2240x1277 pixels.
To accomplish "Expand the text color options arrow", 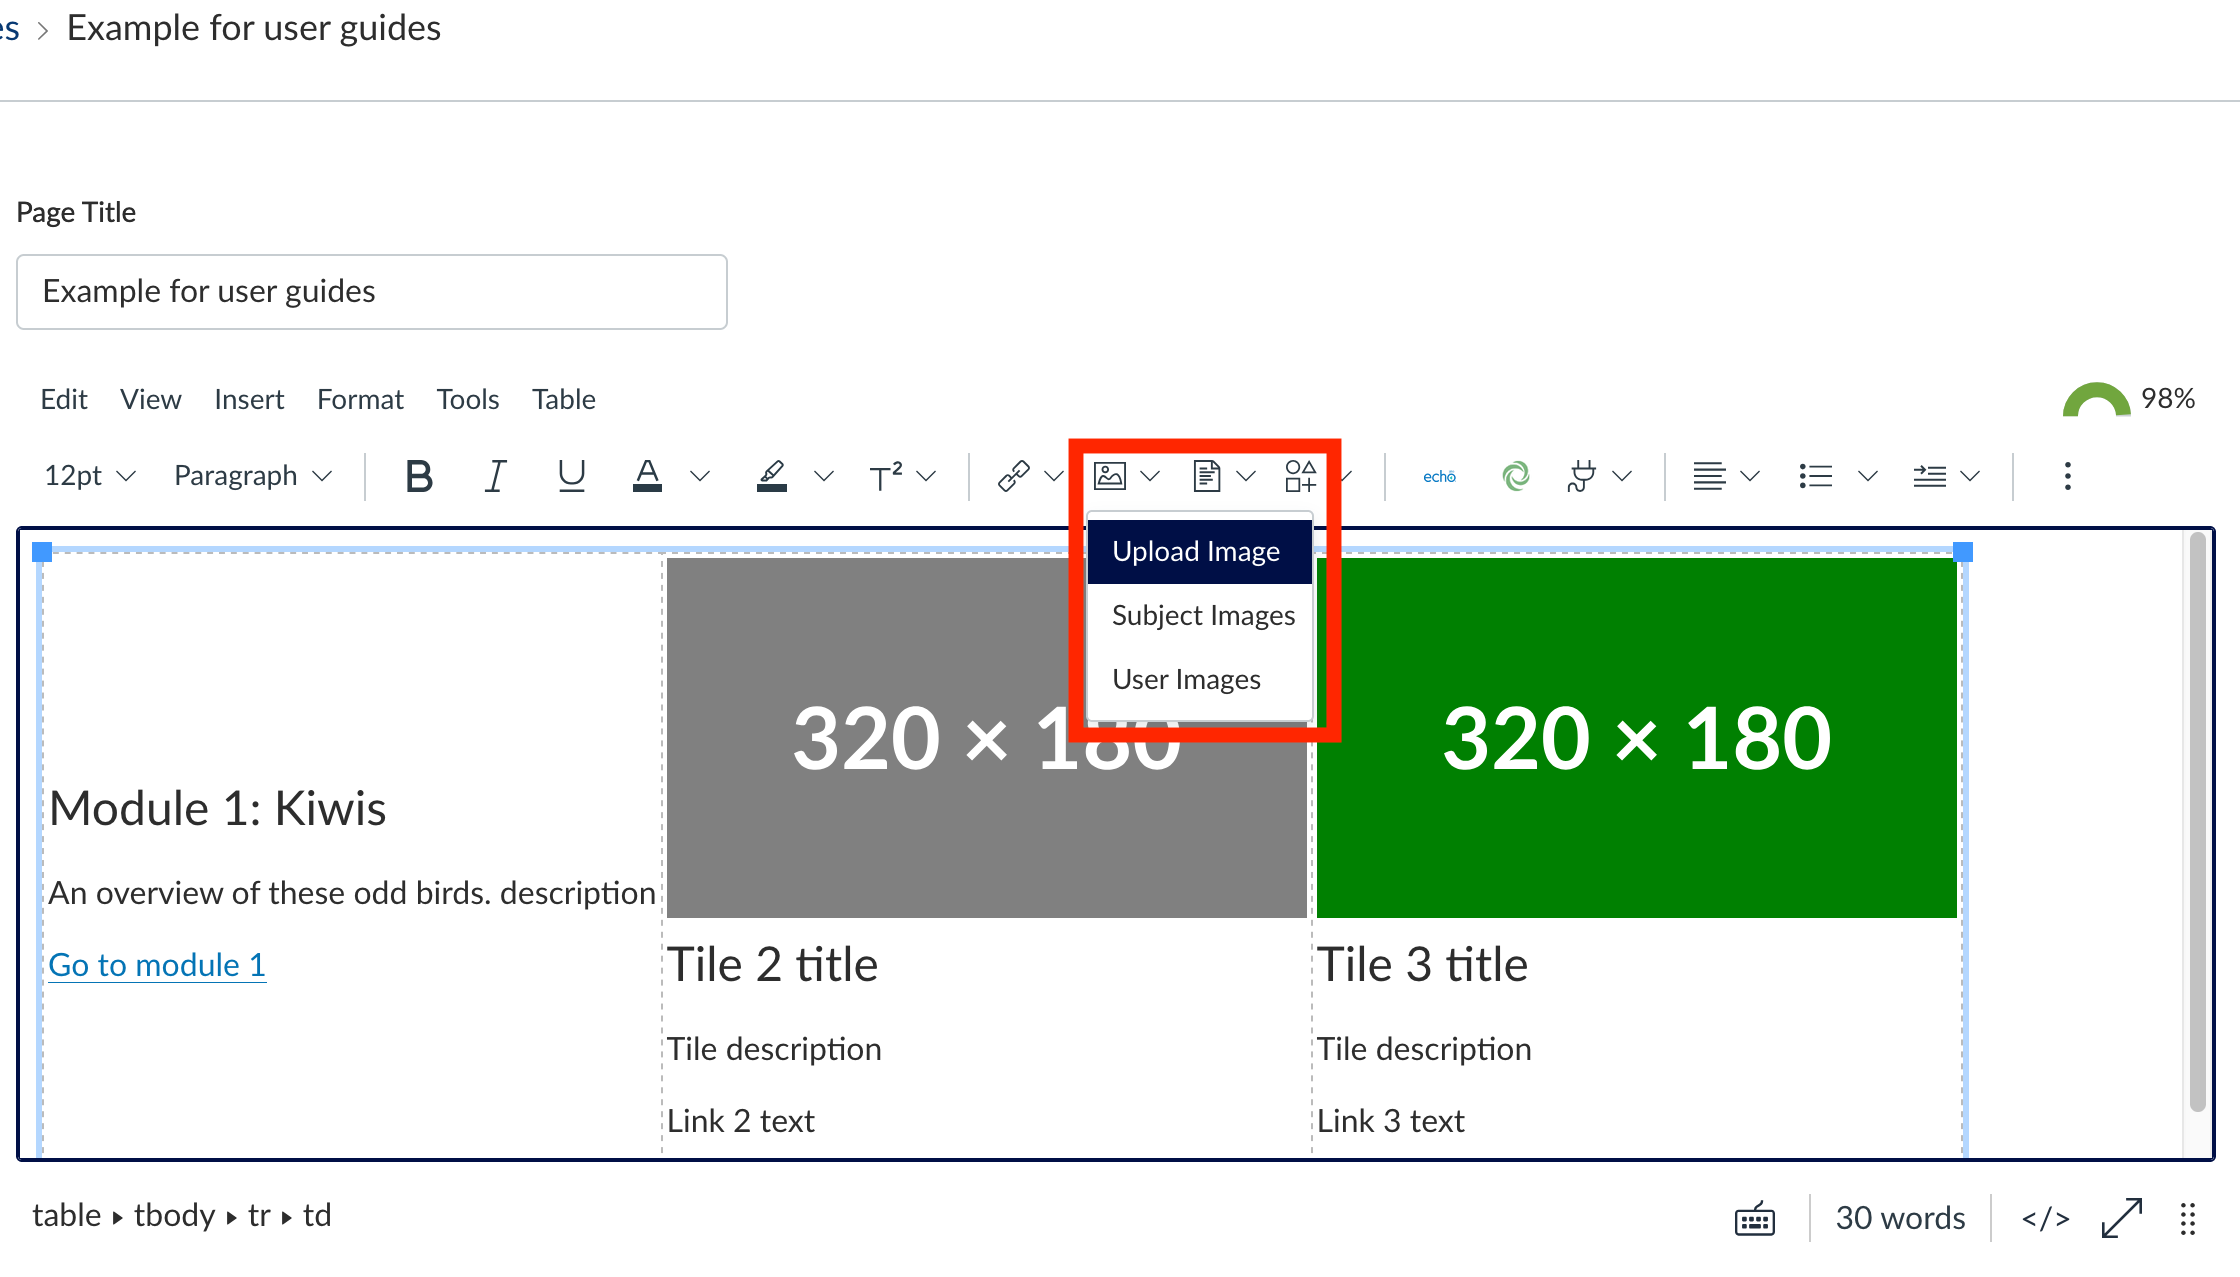I will pos(700,476).
